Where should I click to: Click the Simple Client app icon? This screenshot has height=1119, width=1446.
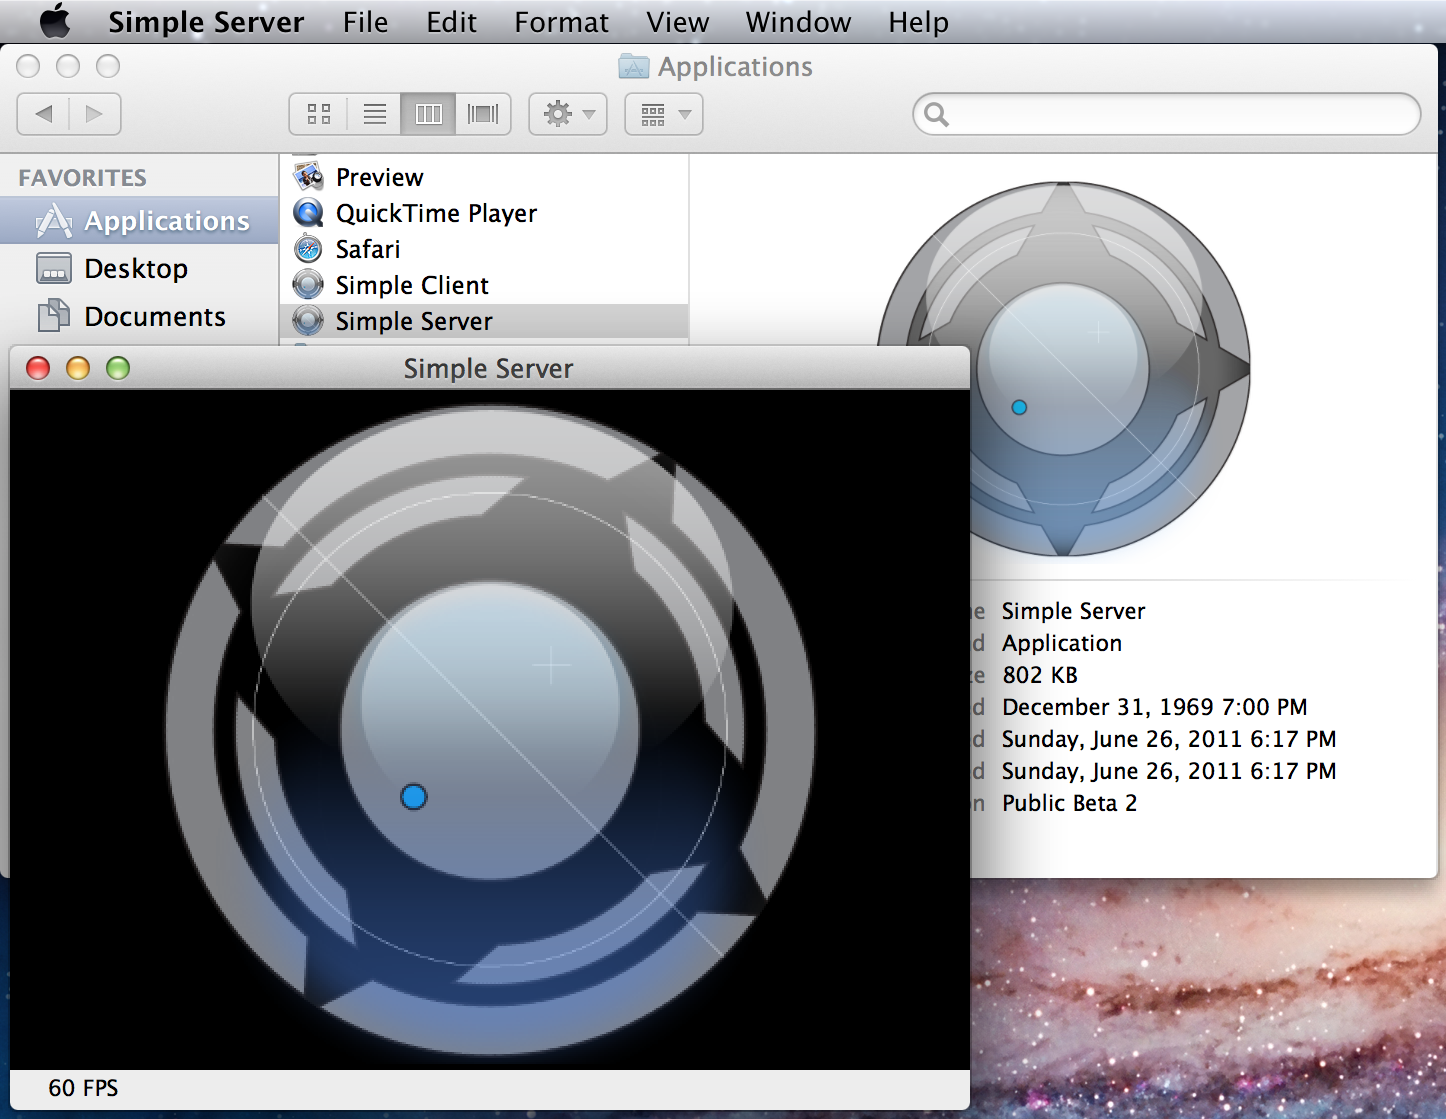308,285
